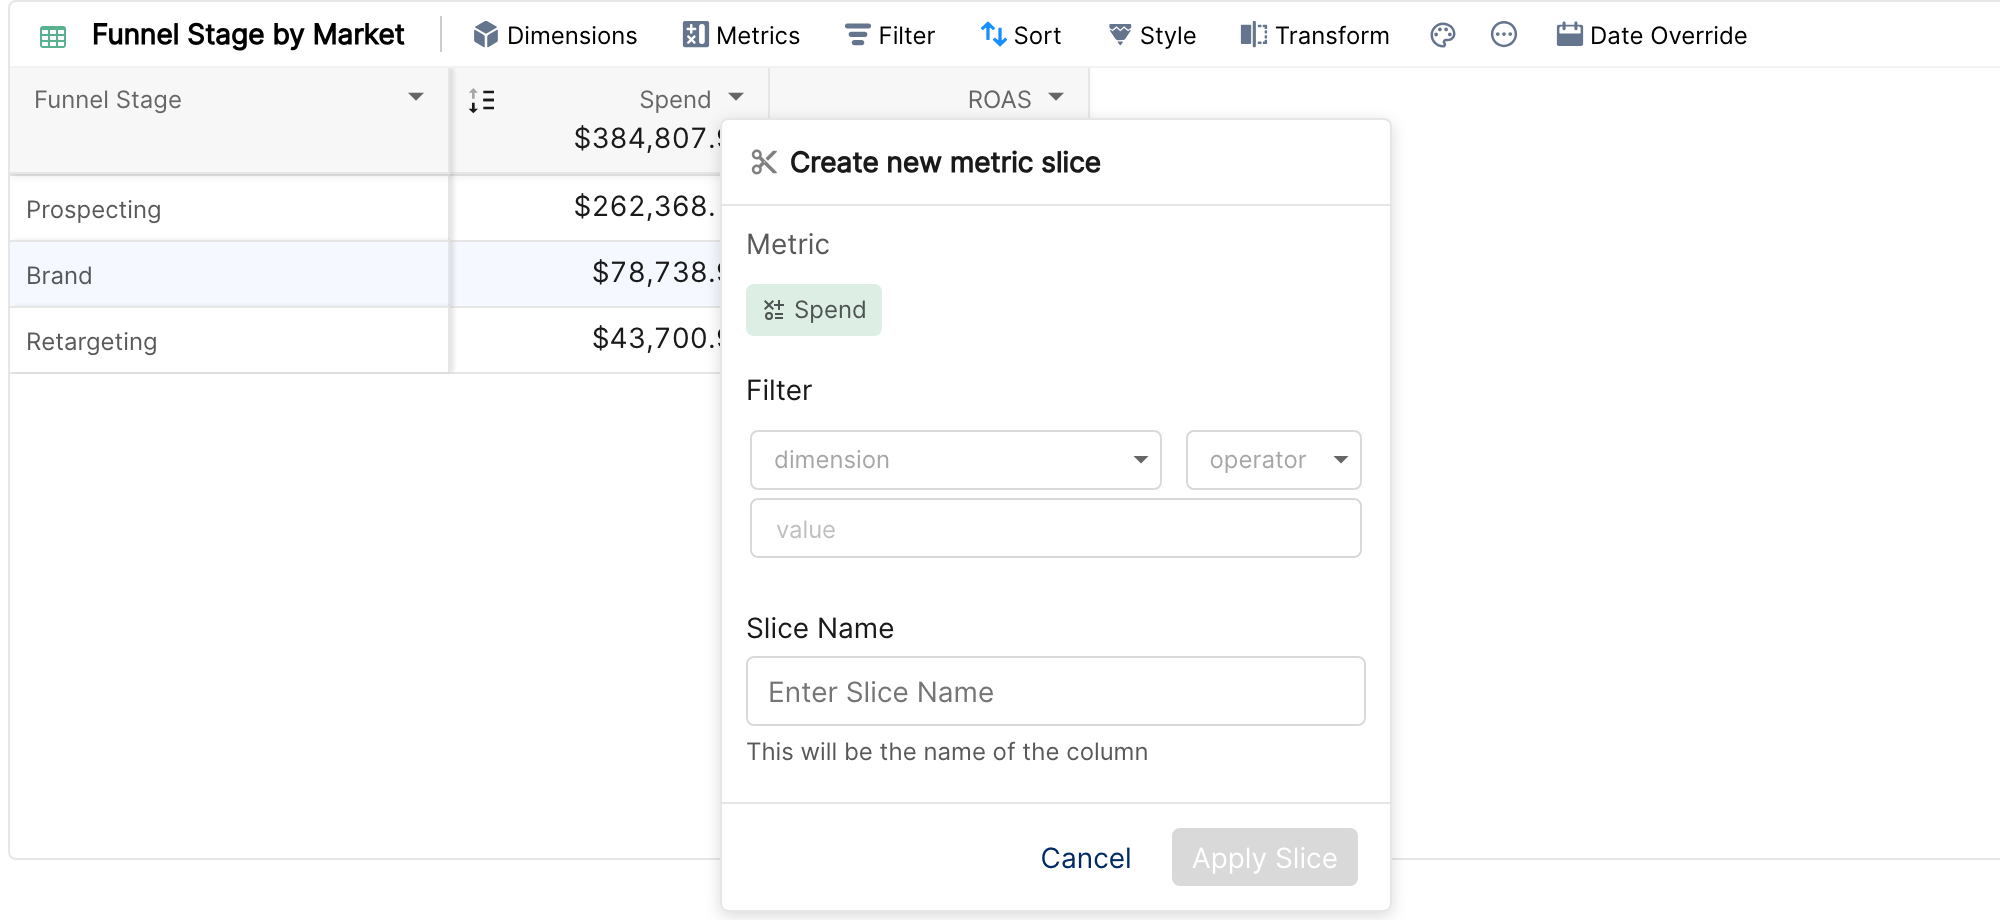Open the Filter menu
This screenshot has width=2000, height=920.
pyautogui.click(x=890, y=35)
